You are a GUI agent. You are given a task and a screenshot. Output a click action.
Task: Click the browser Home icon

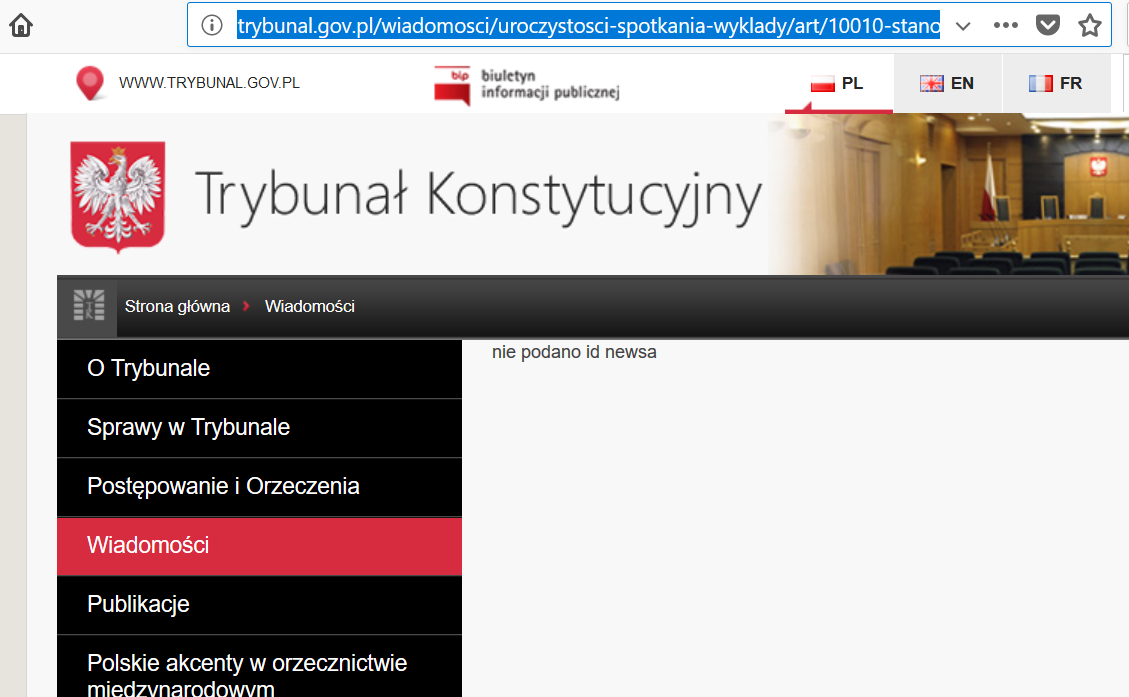20,26
